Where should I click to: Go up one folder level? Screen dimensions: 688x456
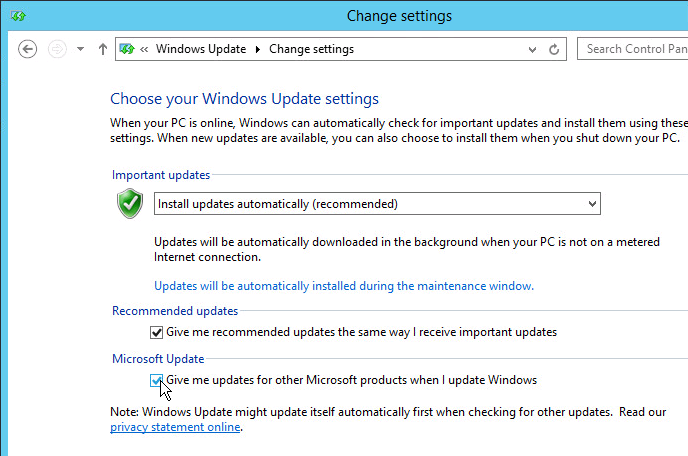click(x=103, y=49)
